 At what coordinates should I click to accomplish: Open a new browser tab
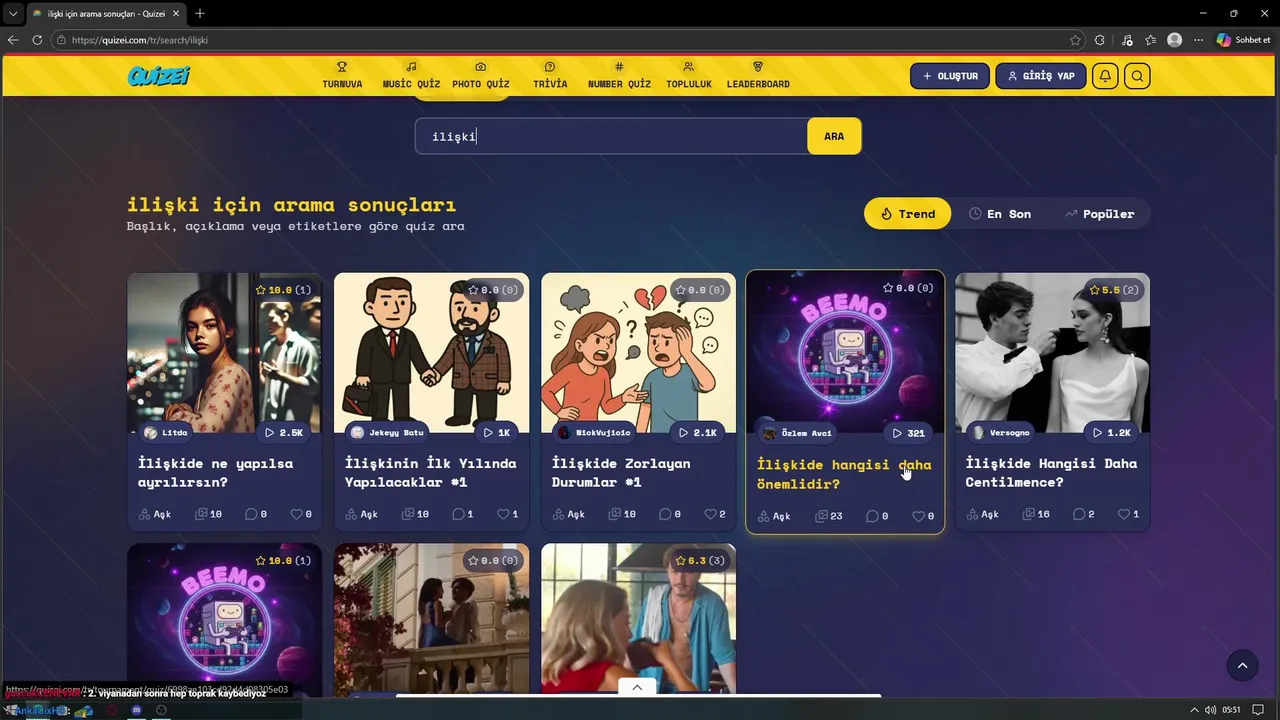point(200,13)
